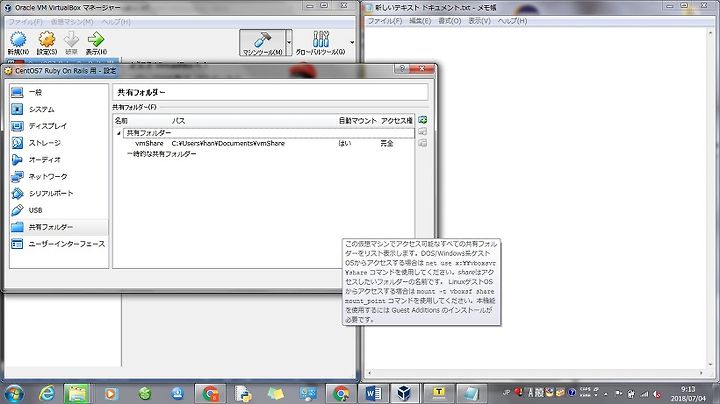Click the Python taskbar icon
This screenshot has width=720, height=404.
pos(243,393)
